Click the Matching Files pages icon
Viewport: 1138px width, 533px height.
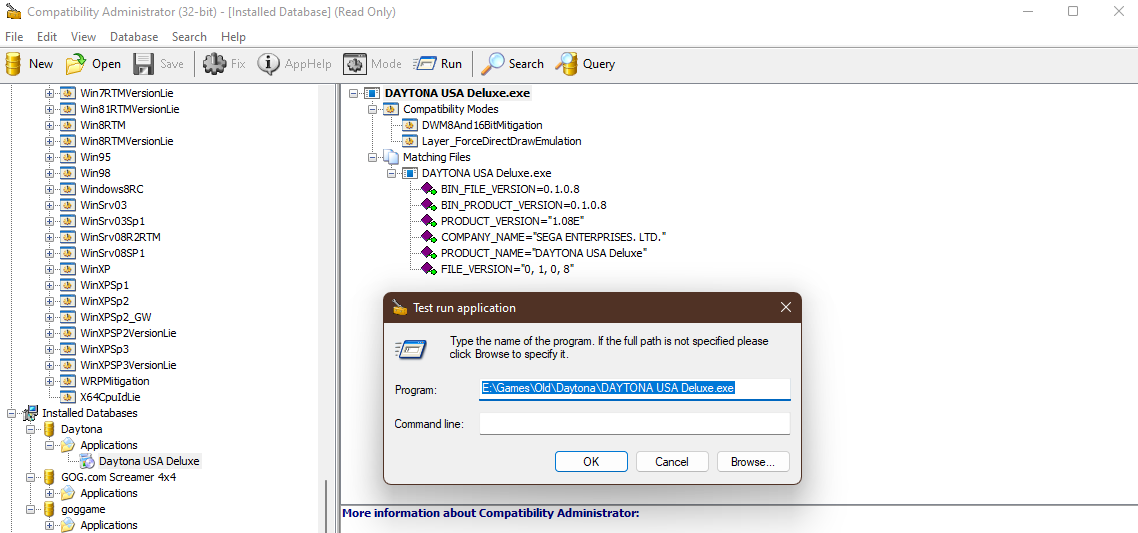click(x=391, y=157)
